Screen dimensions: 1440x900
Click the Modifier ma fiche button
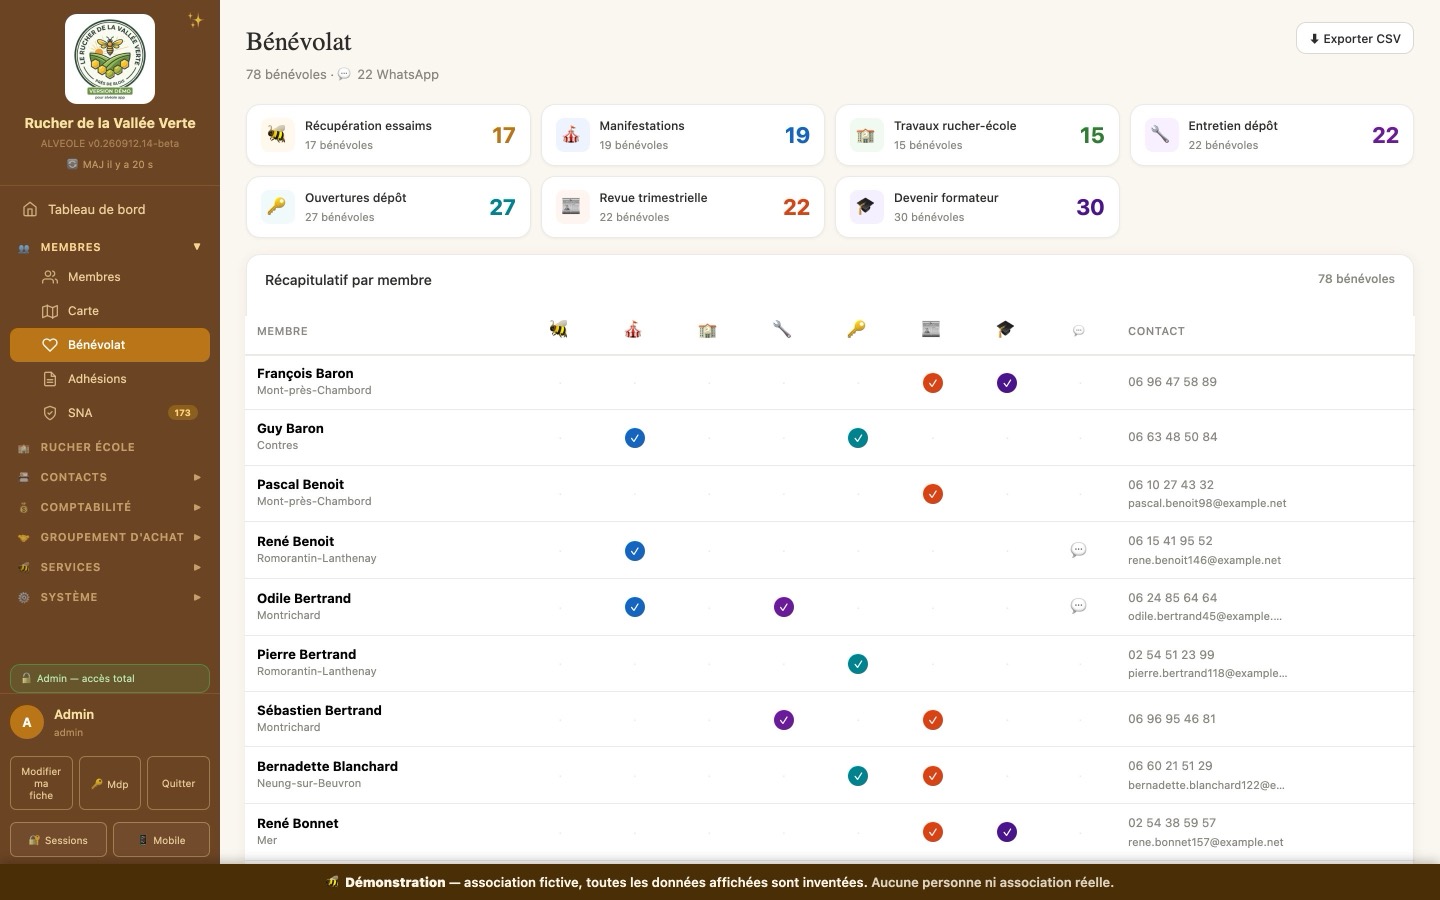point(41,783)
